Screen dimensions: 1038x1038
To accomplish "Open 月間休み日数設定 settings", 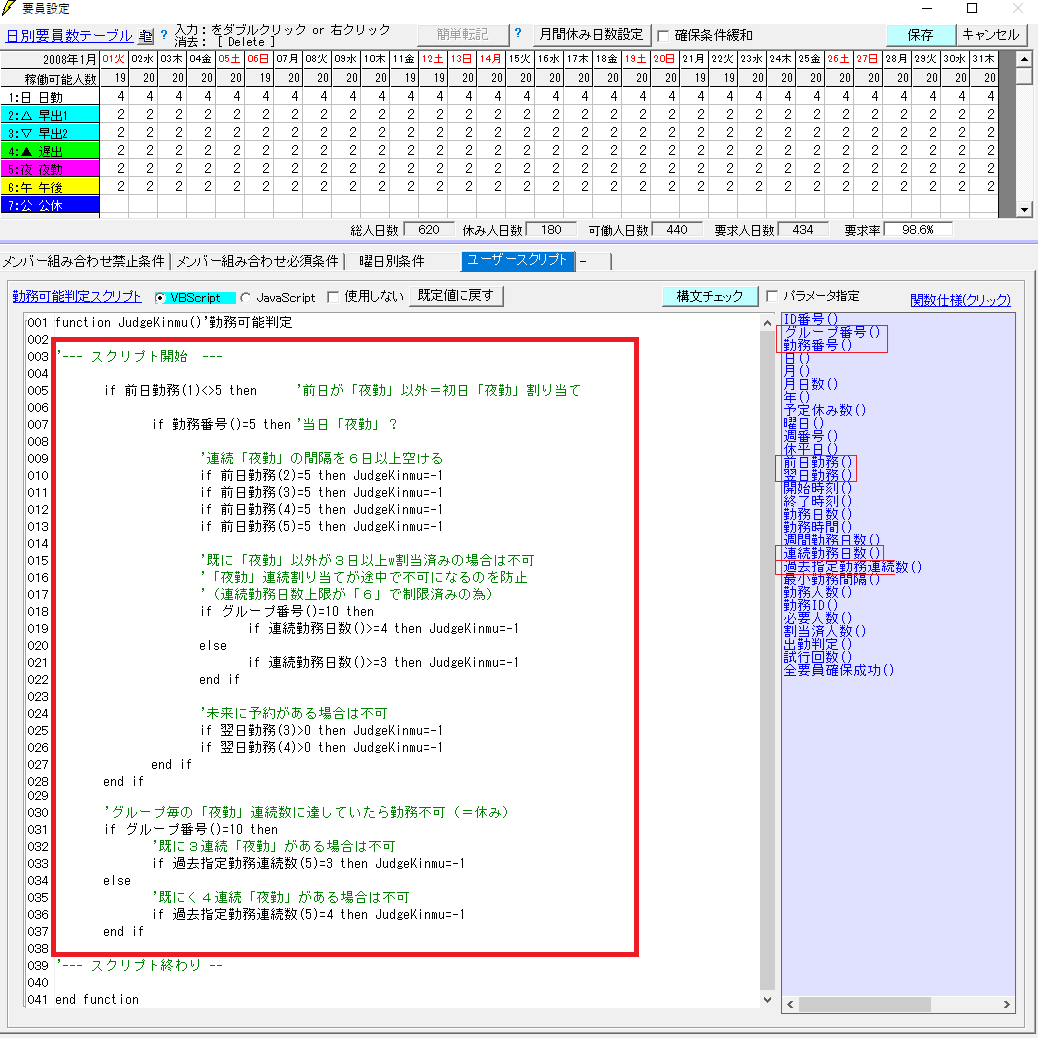I will [x=591, y=35].
